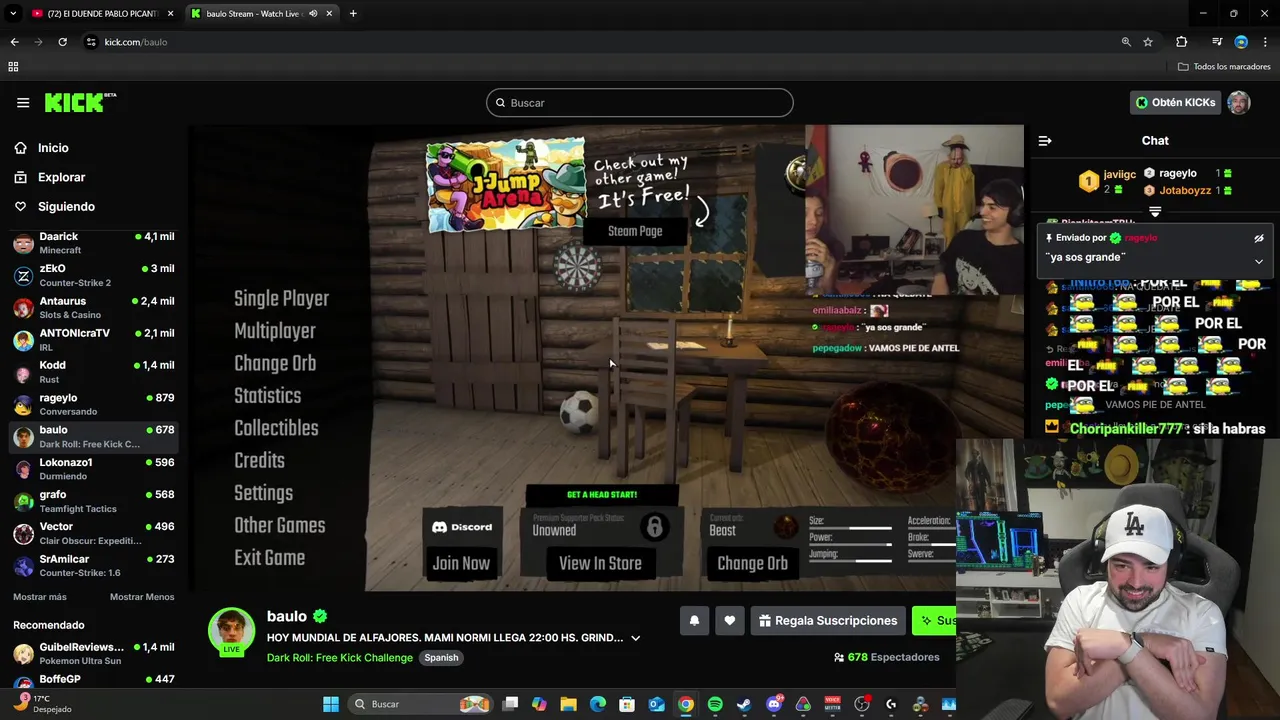
Task: Open the user profile avatar
Action: tap(1239, 102)
